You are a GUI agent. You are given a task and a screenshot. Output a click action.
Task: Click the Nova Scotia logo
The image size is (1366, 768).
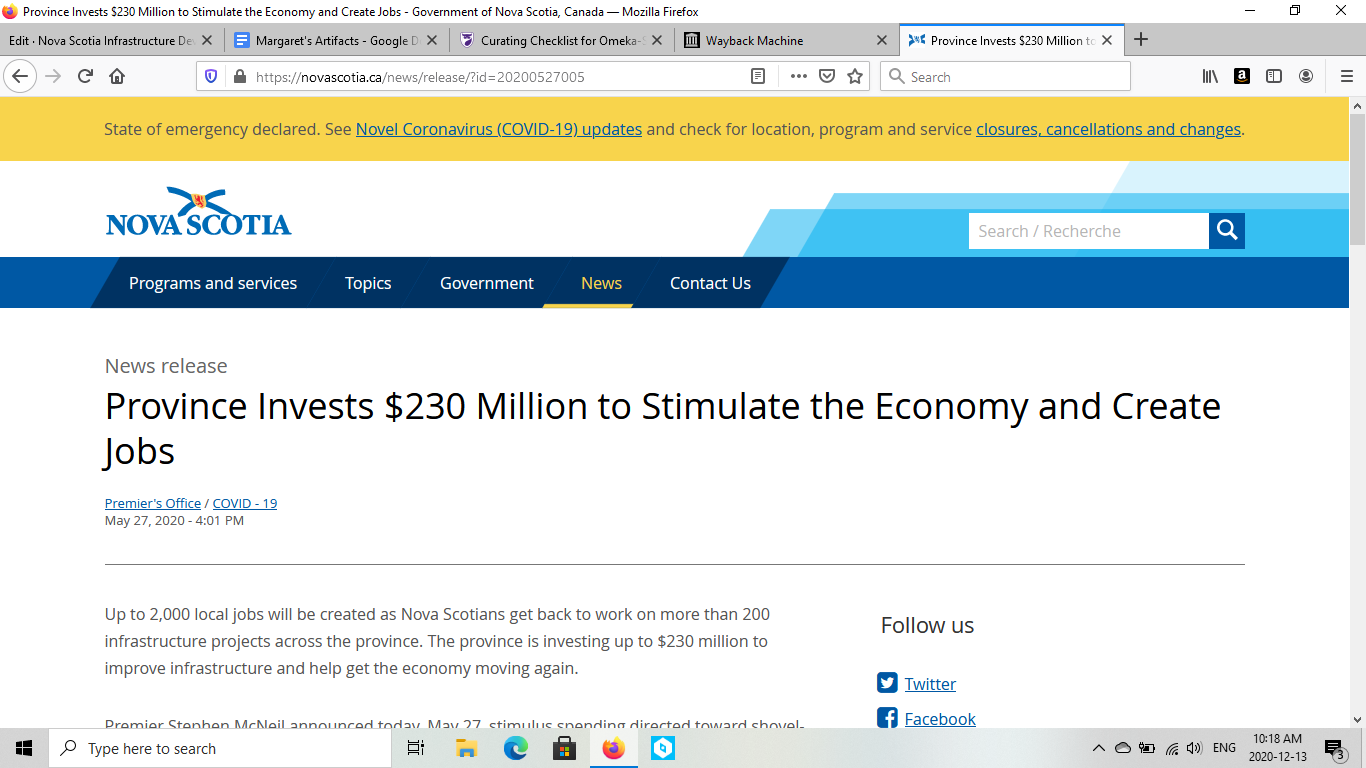198,212
